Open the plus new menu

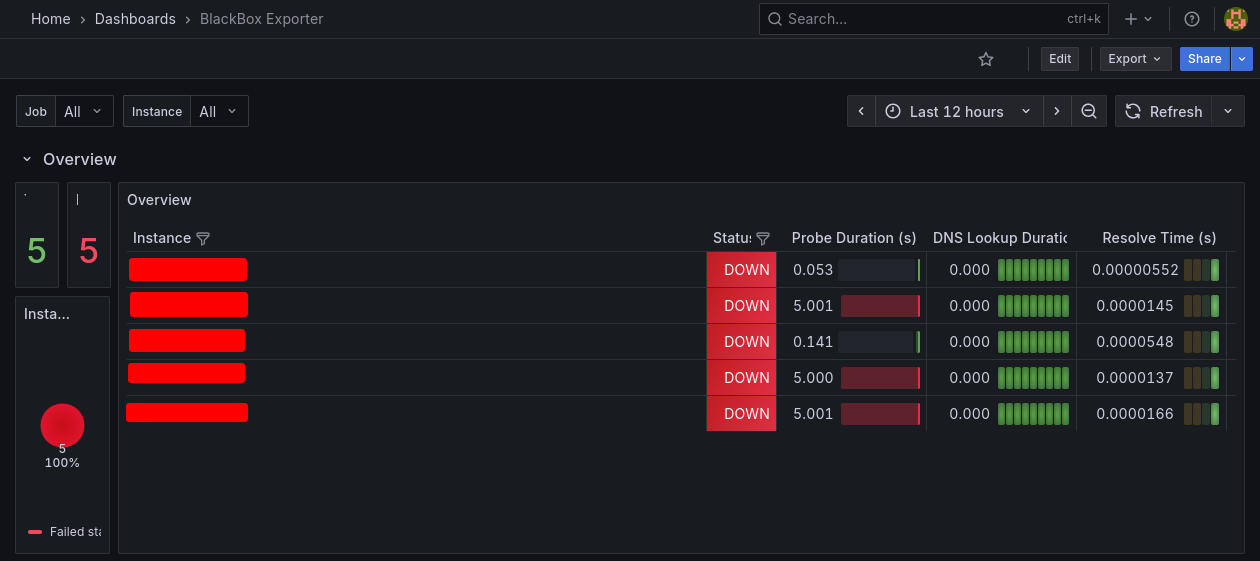pos(1138,19)
